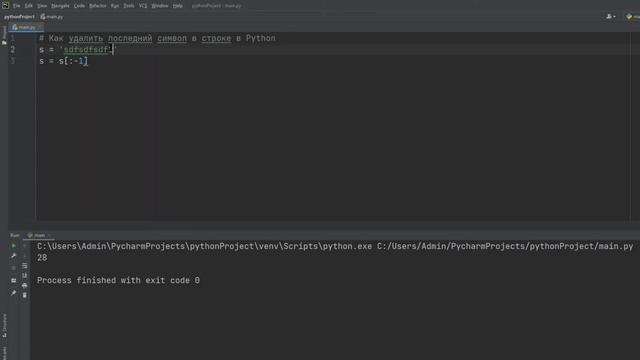Click the 'Process finished with exit code 0' message
The width and height of the screenshot is (640, 360).
point(118,280)
